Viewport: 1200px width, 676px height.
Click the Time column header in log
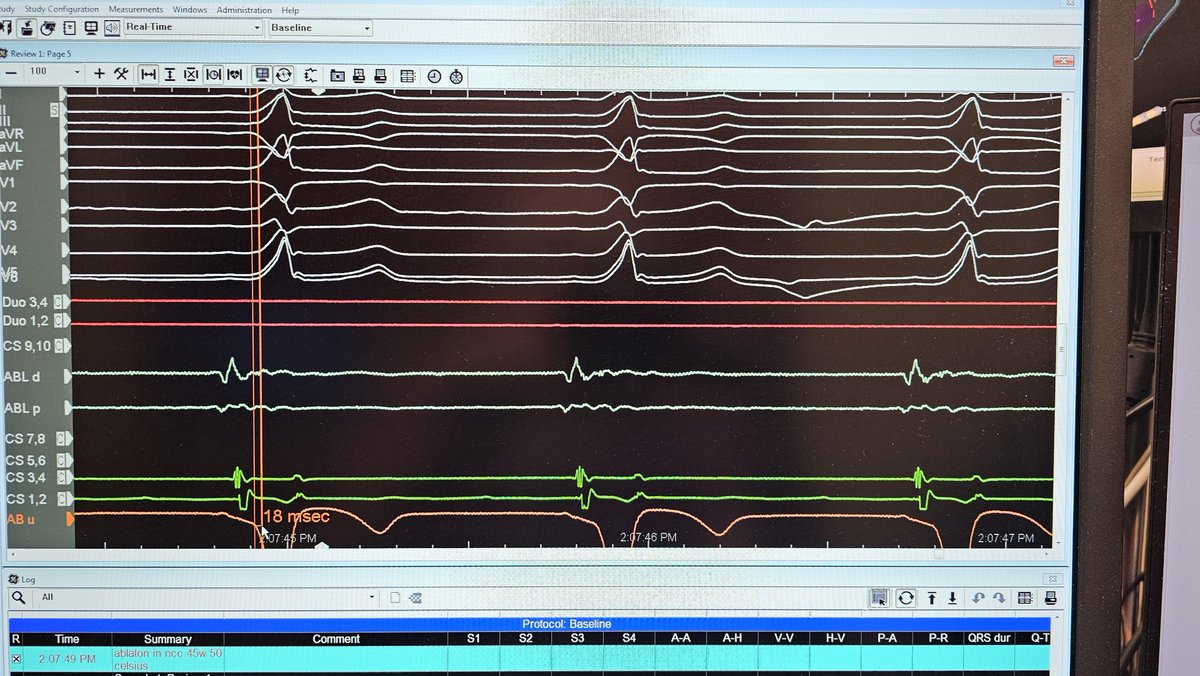pos(67,639)
